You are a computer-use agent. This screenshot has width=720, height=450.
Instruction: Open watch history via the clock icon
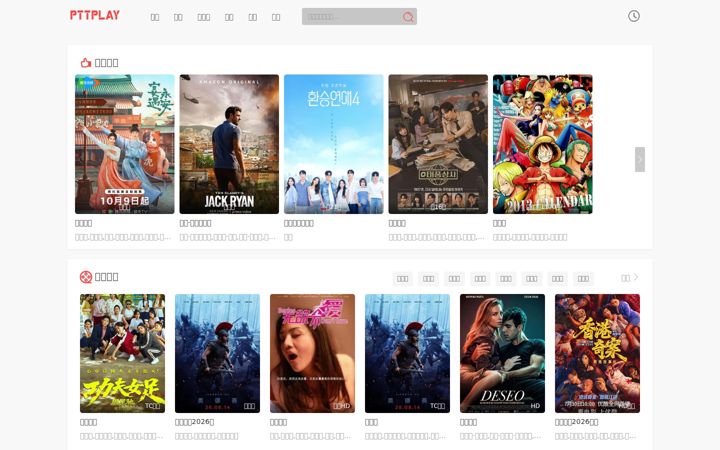coord(634,16)
